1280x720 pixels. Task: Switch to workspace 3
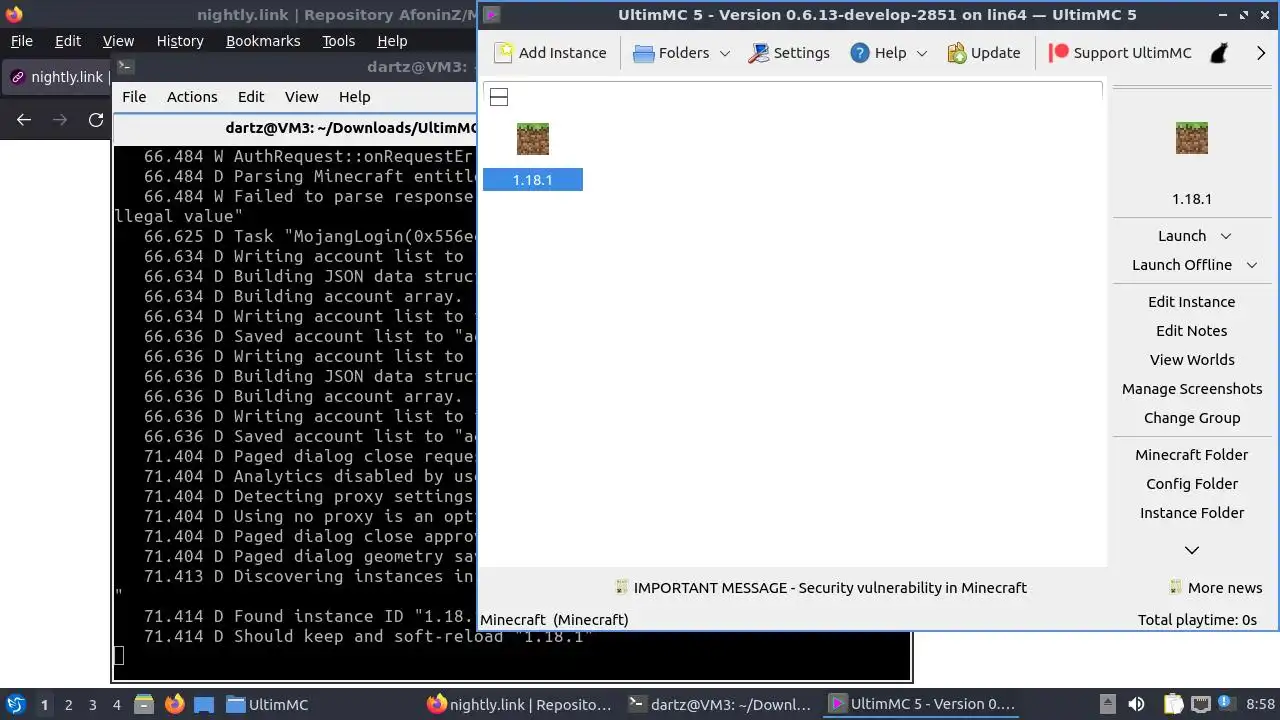(92, 705)
